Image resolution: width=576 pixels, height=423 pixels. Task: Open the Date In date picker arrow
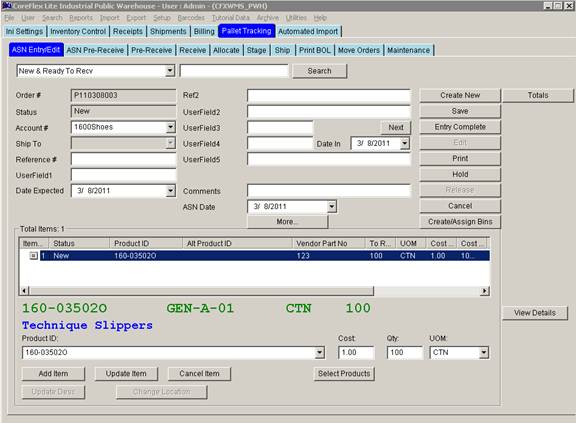(404, 143)
